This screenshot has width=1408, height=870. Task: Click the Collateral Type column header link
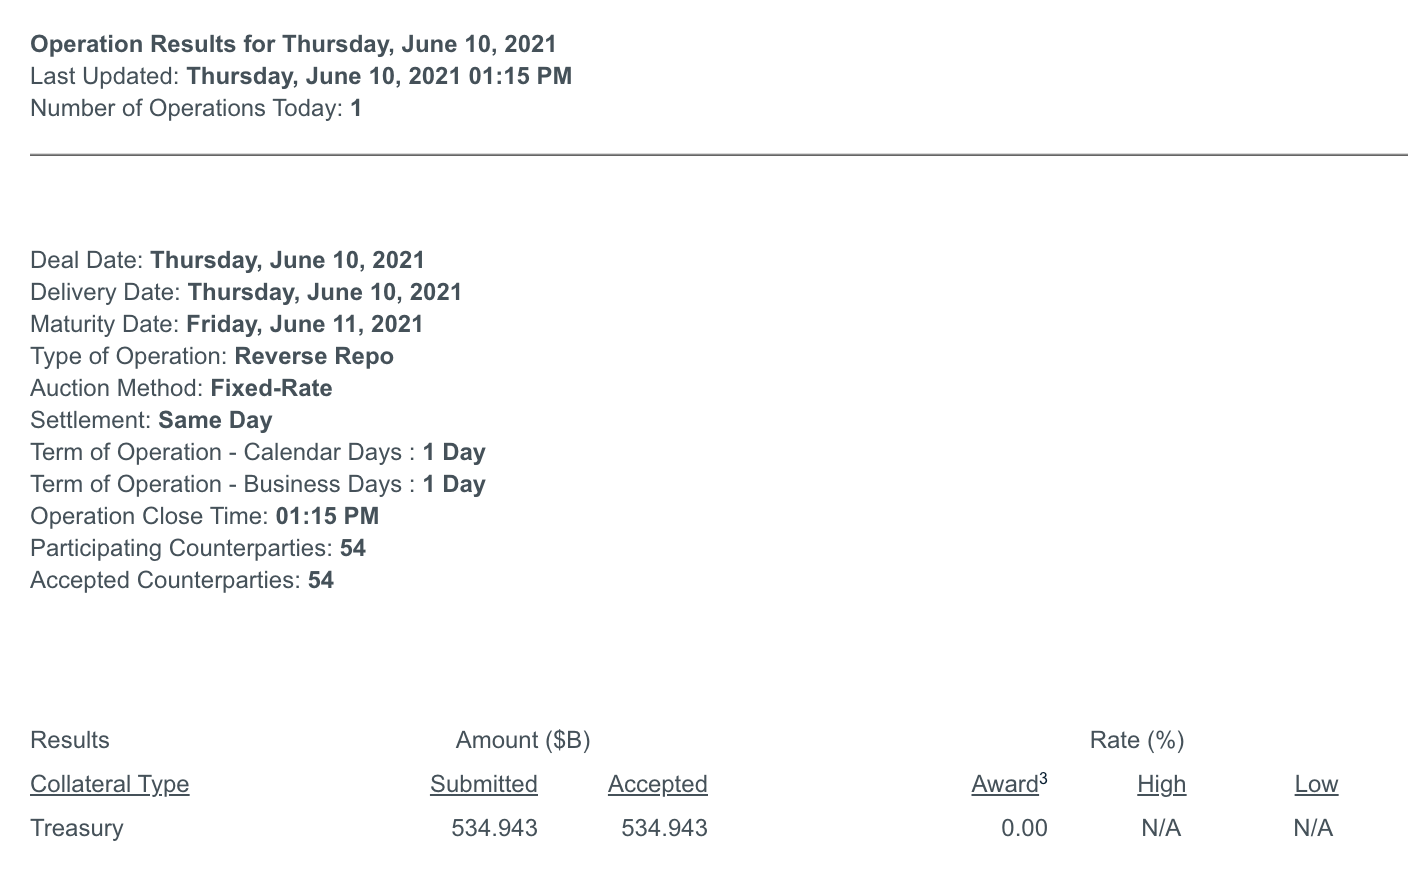109,784
